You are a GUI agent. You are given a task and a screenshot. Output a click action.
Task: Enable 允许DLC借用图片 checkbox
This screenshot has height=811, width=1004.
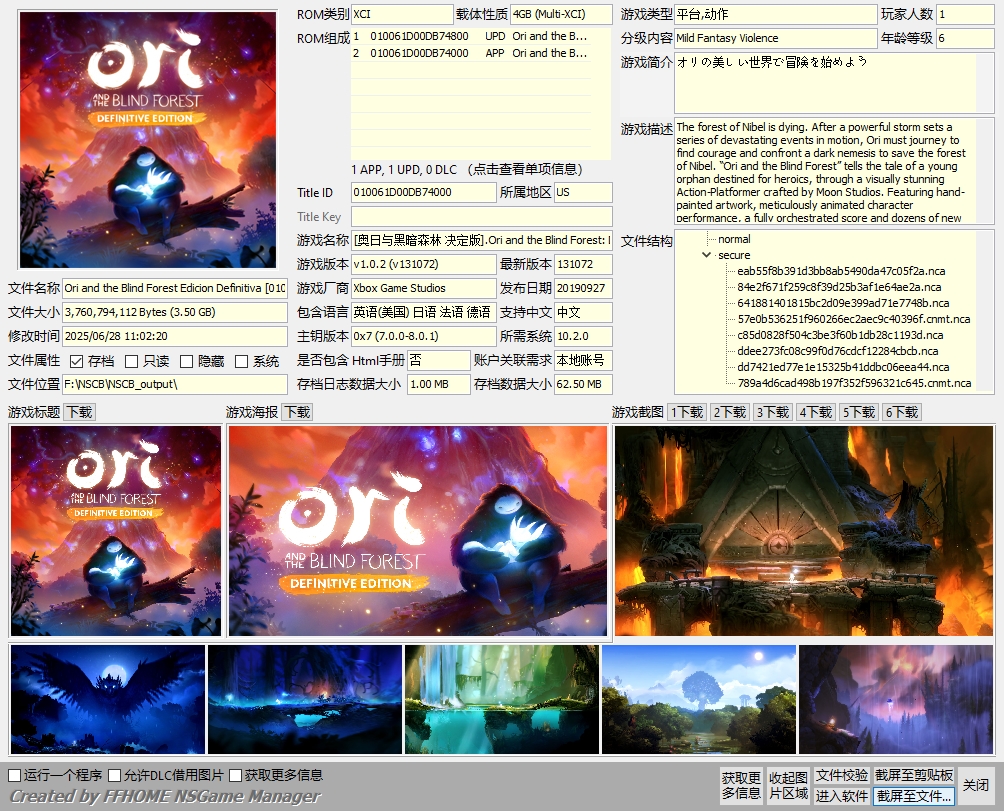pyautogui.click(x=115, y=775)
